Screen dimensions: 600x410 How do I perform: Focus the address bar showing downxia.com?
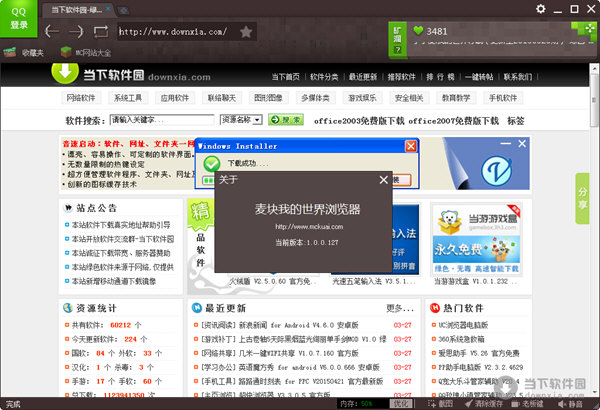point(178,31)
